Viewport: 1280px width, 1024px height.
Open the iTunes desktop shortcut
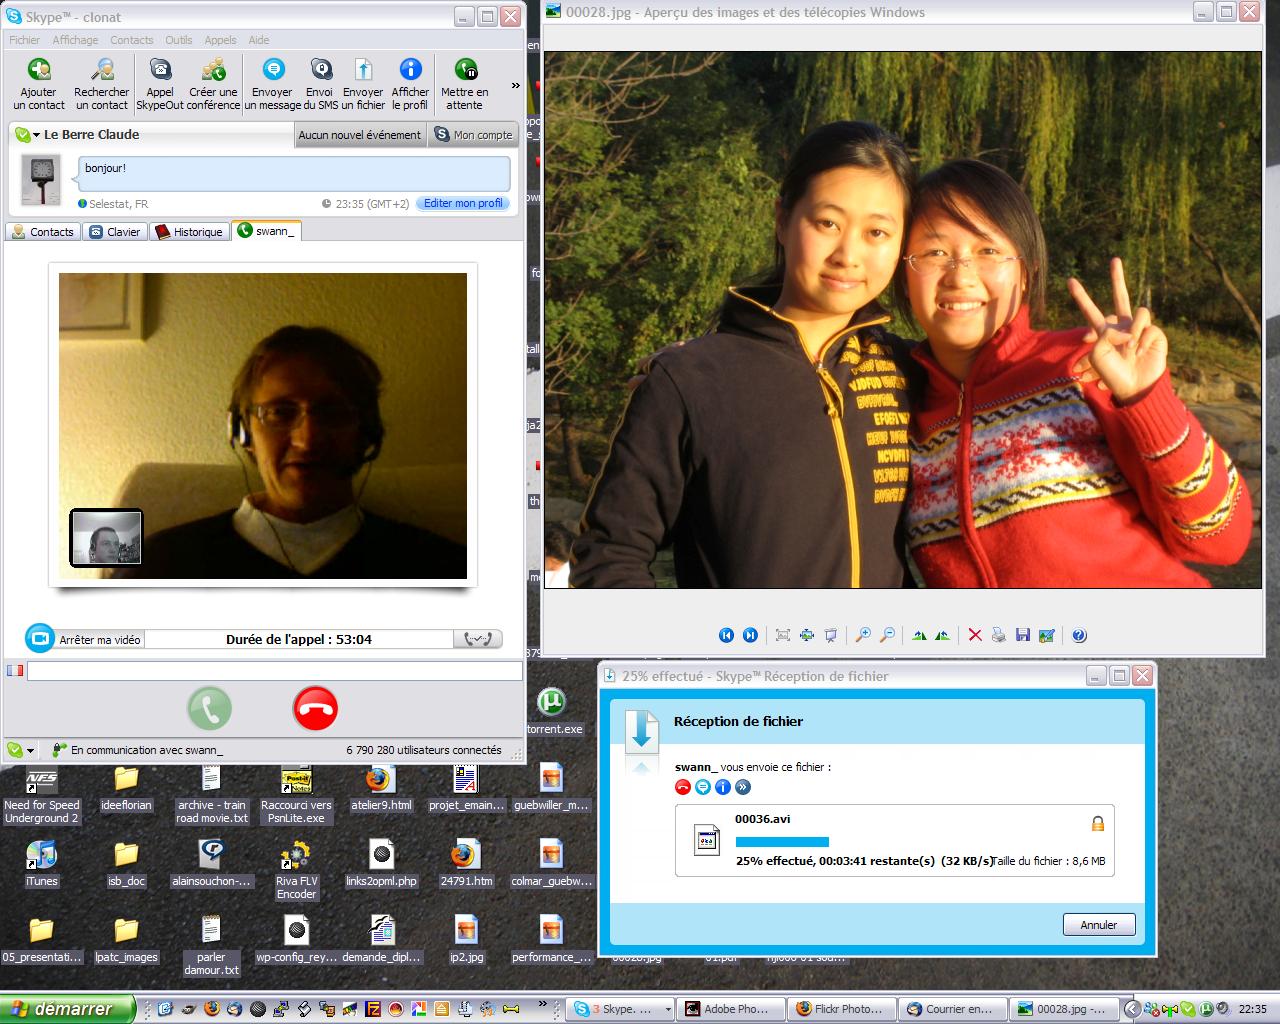tap(41, 863)
